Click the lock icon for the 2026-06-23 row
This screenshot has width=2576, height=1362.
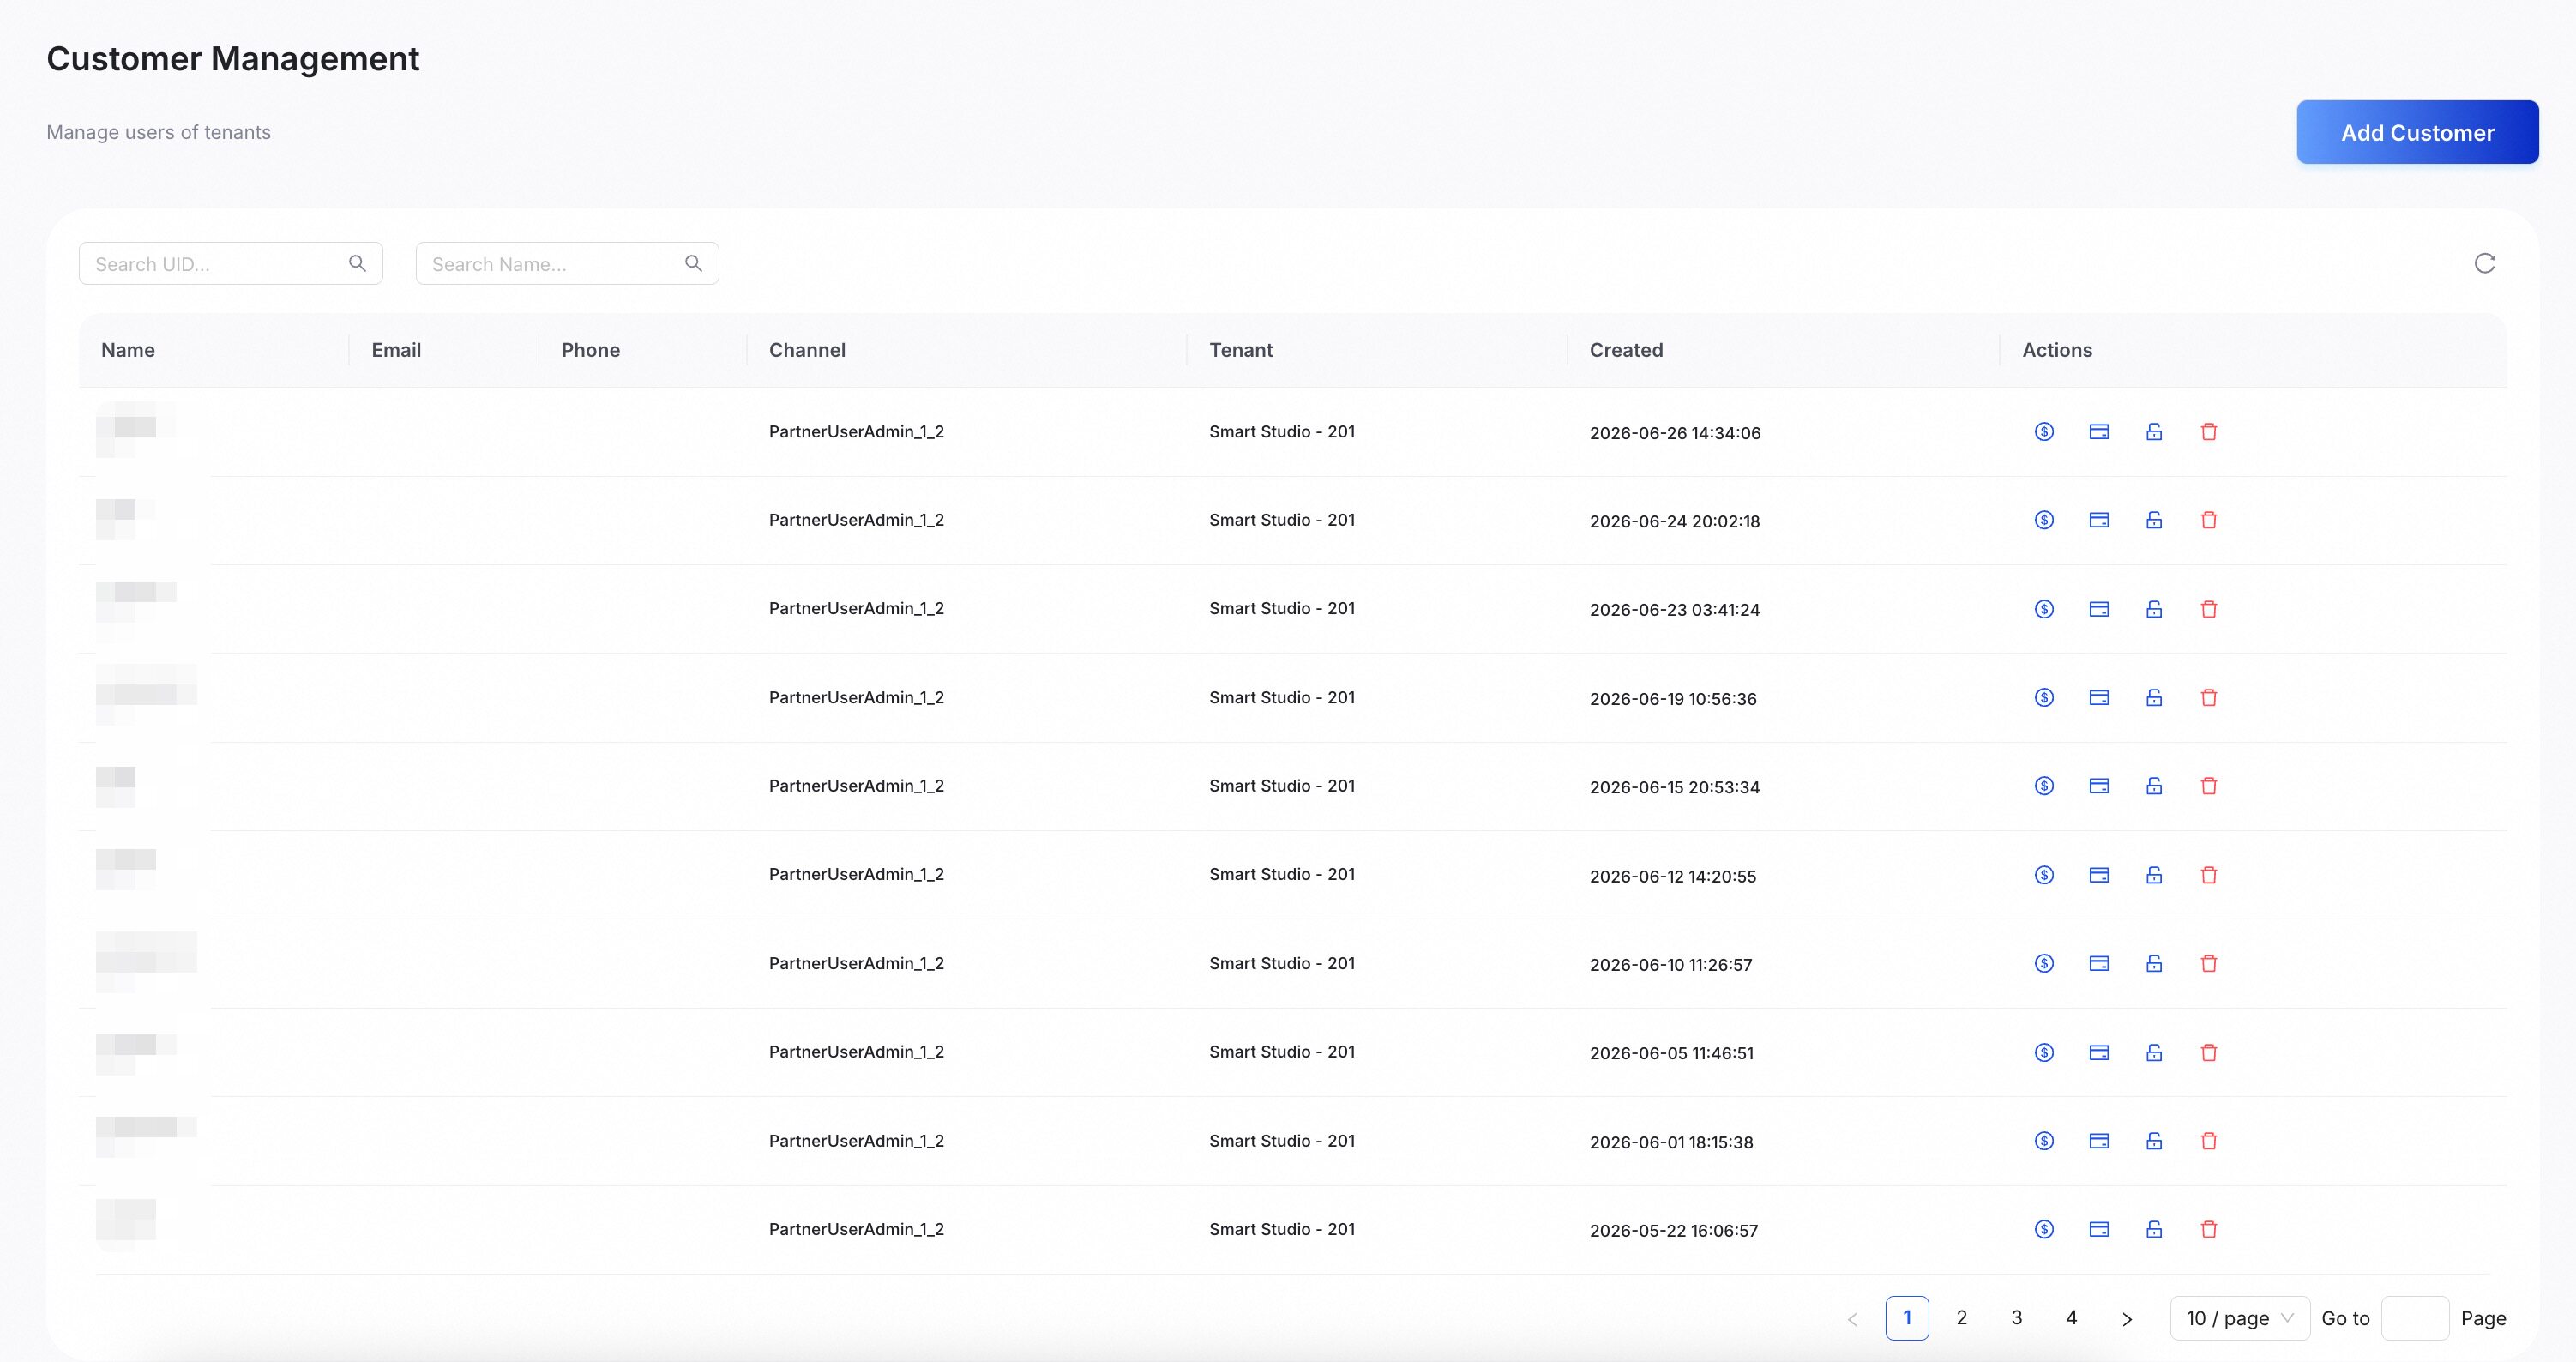(2154, 609)
